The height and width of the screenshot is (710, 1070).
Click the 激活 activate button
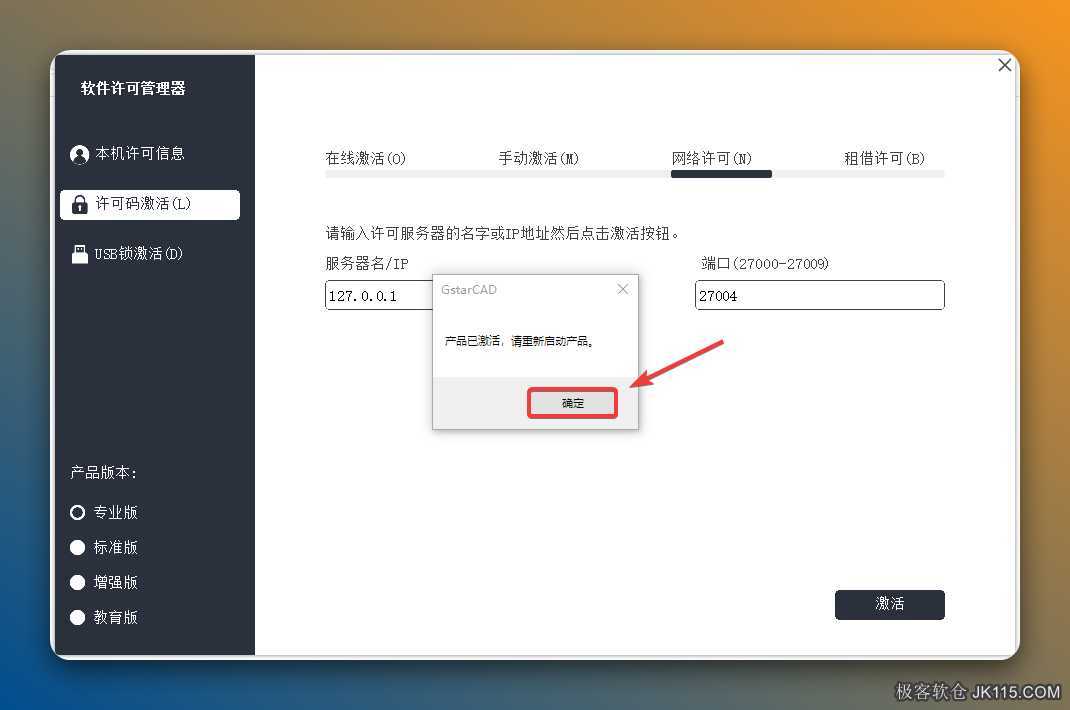889,604
